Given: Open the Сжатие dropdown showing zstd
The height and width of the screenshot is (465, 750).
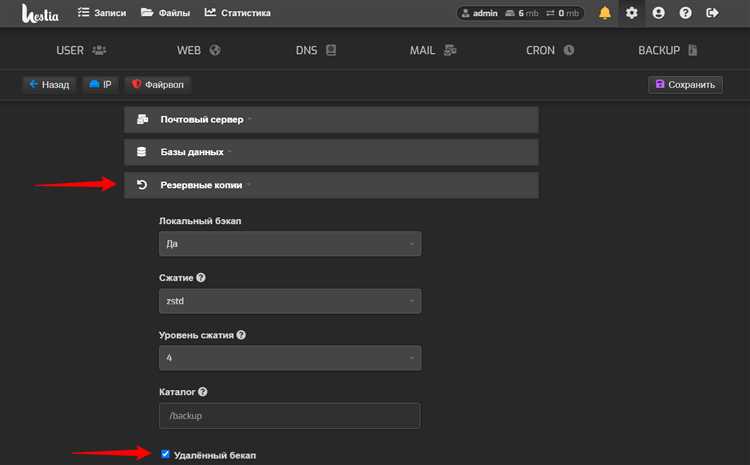Looking at the screenshot, I should point(290,301).
